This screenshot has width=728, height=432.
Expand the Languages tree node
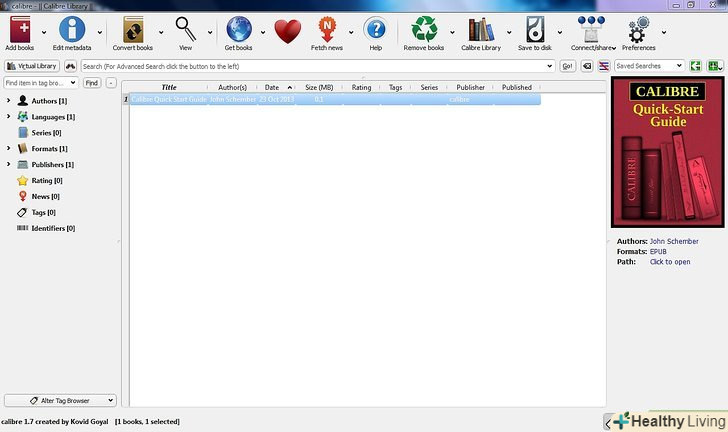(x=8, y=117)
